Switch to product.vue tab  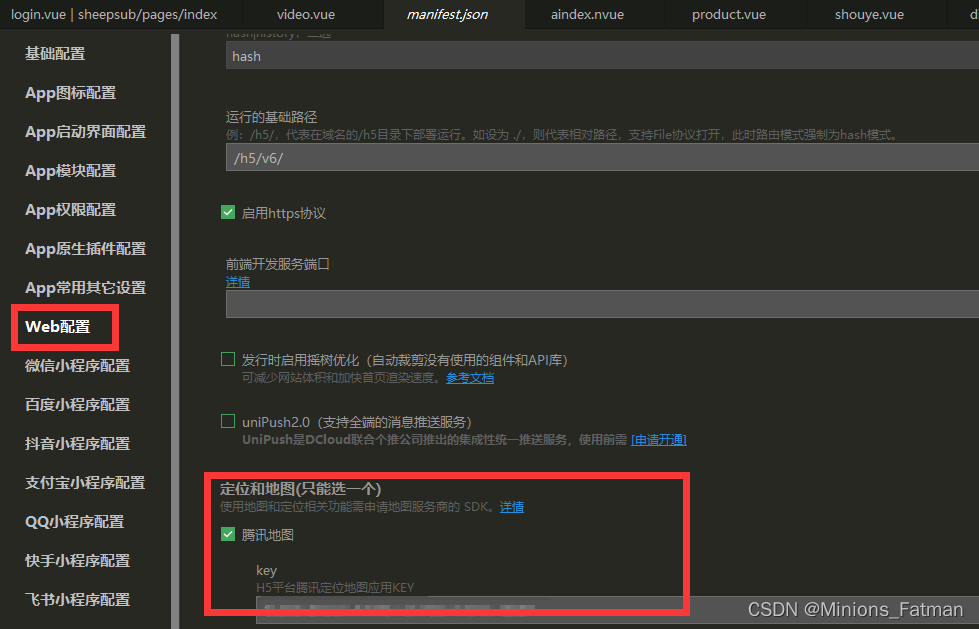(729, 14)
